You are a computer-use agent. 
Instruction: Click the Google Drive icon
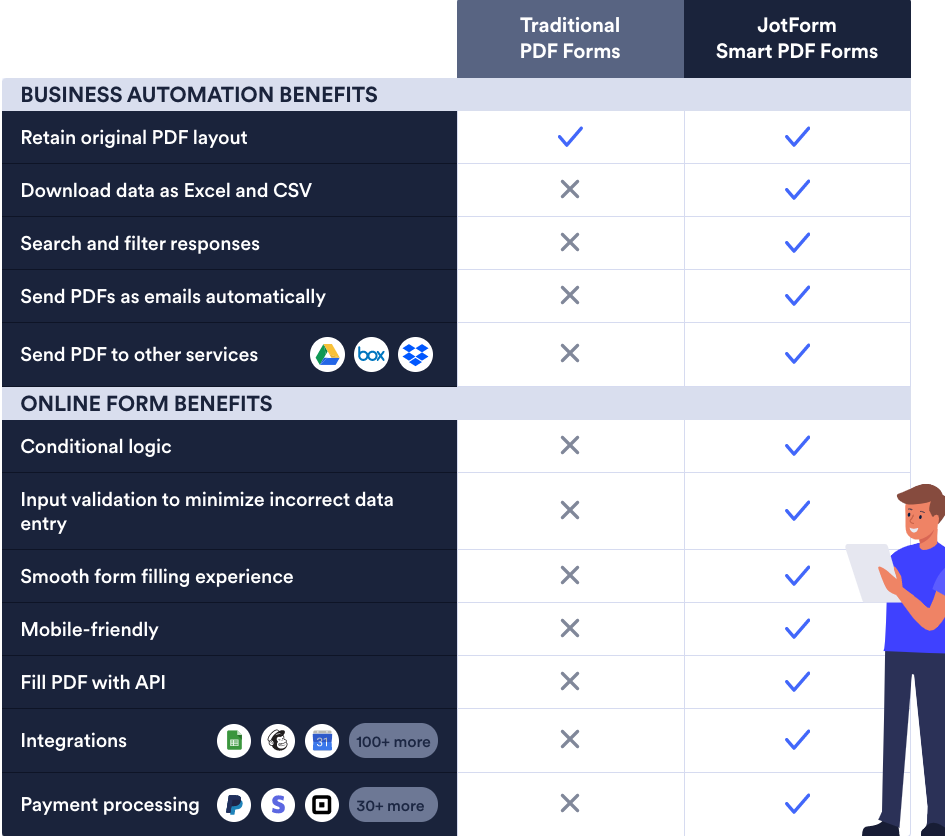point(327,354)
